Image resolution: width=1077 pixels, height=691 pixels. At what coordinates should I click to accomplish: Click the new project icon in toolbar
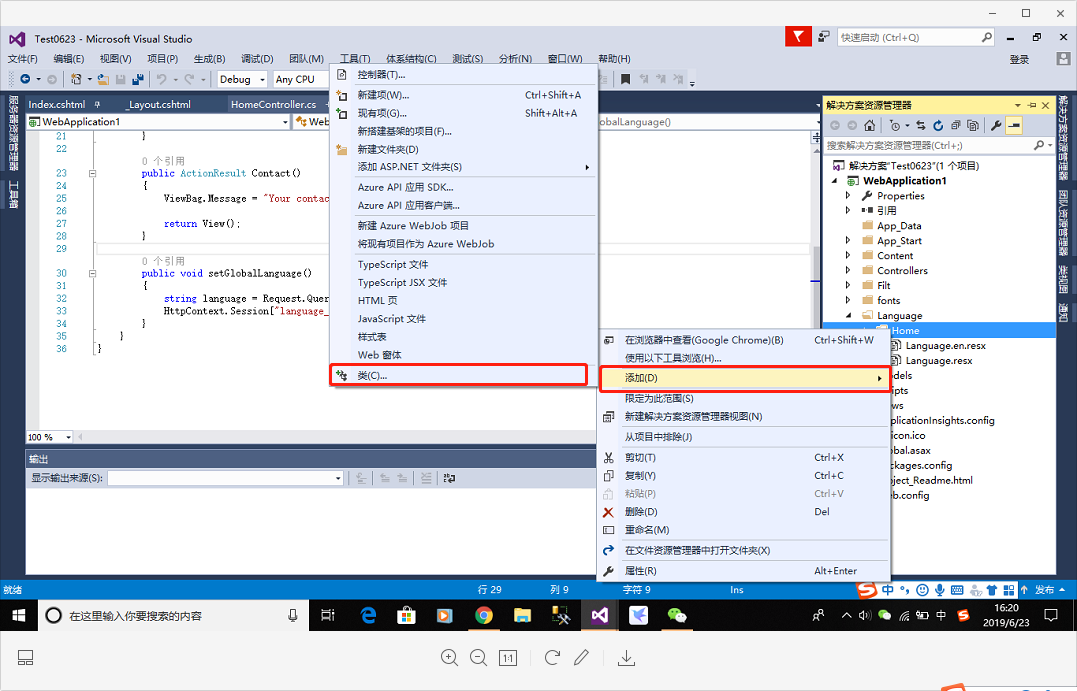pyautogui.click(x=76, y=80)
